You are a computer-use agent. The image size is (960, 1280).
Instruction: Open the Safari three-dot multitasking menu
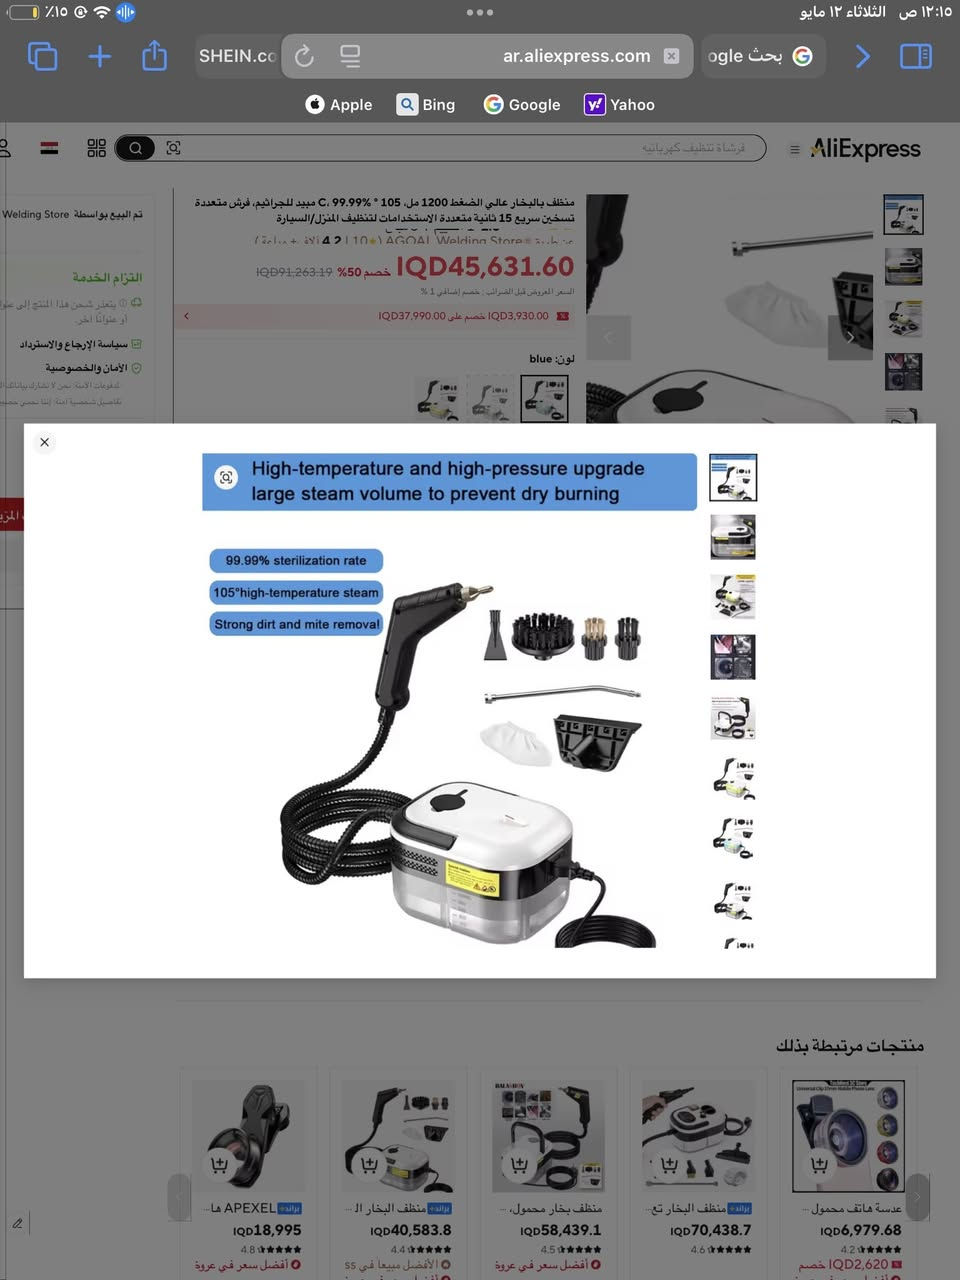pos(480,12)
